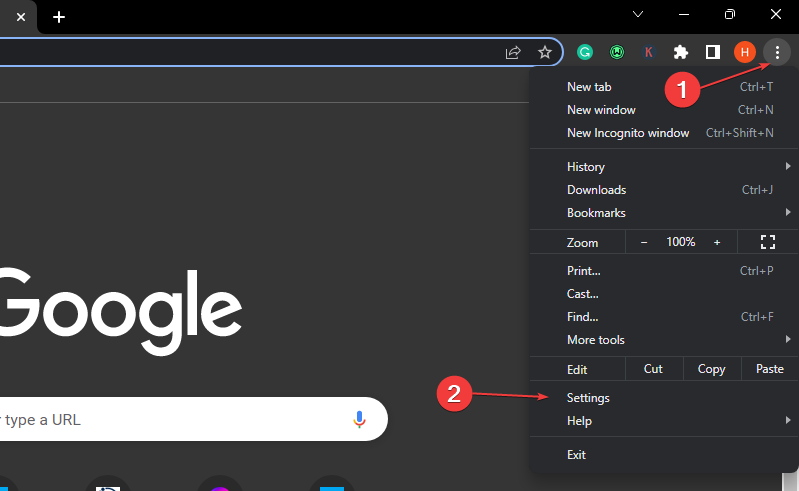Image resolution: width=799 pixels, height=491 pixels.
Task: Choose Exit from the menu
Action: pos(664,454)
